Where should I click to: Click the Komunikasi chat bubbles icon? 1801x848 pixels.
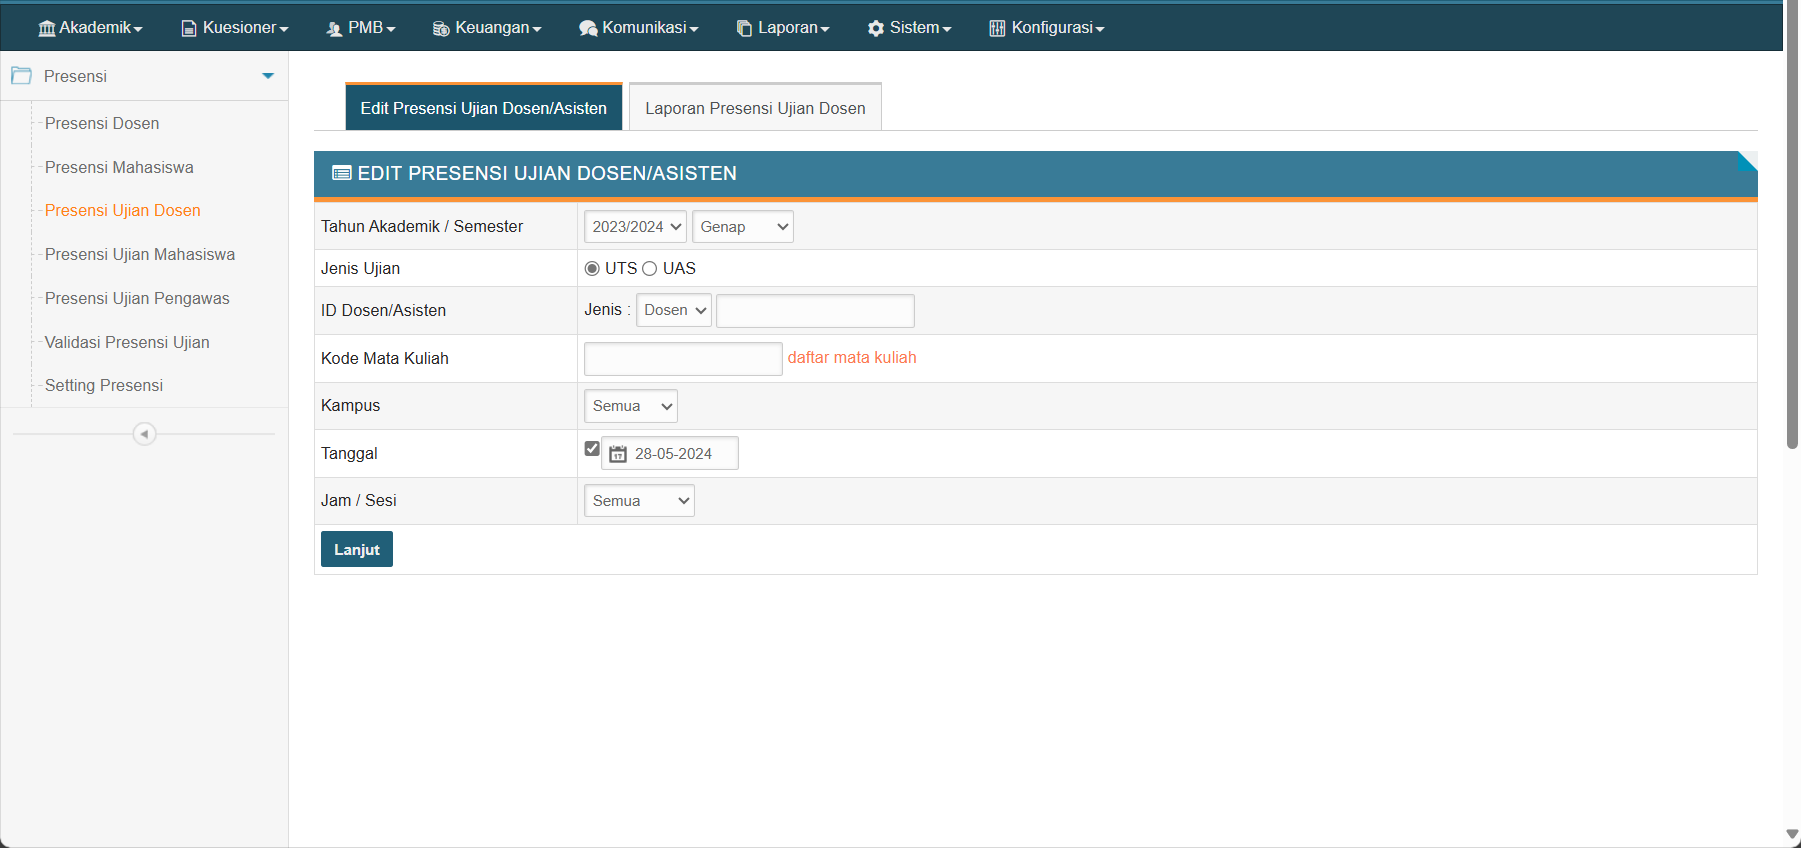click(x=588, y=28)
